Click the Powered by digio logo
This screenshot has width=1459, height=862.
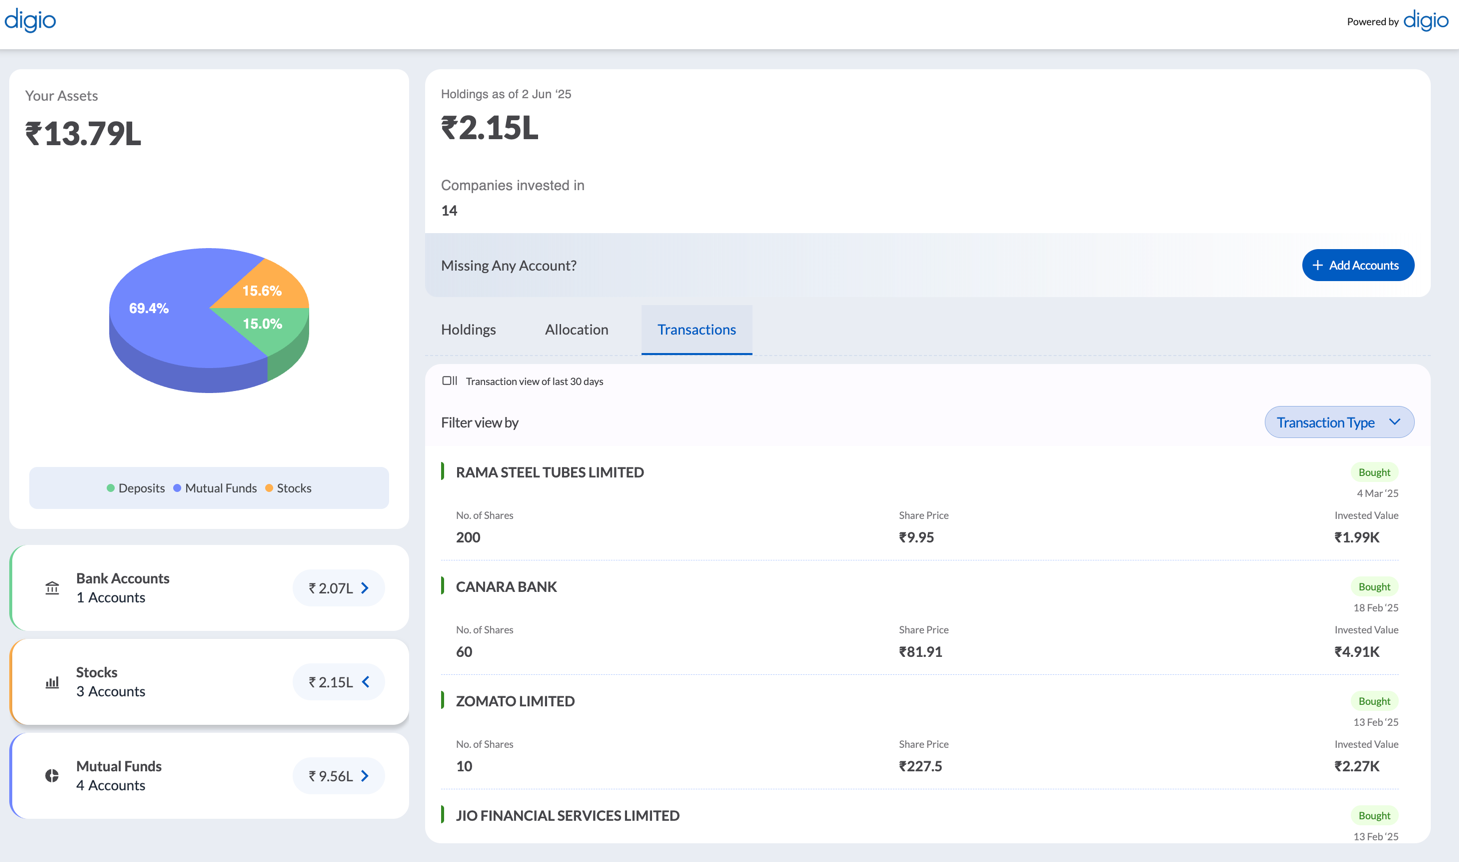1426,20
